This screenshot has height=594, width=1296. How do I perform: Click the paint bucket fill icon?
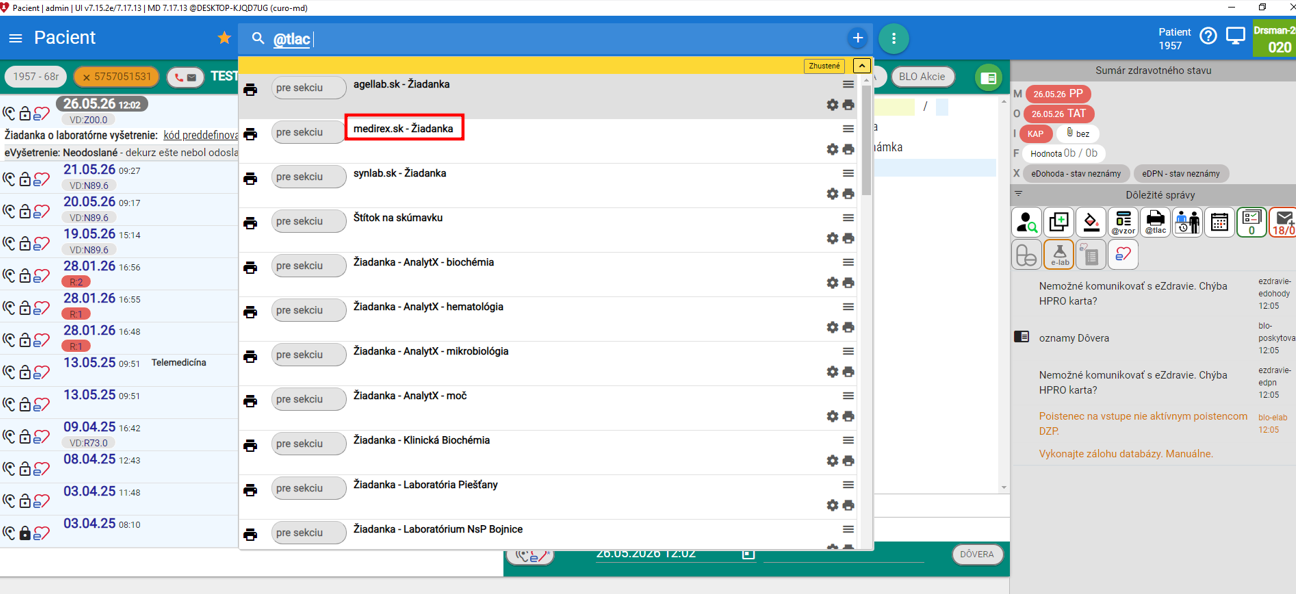coord(1091,222)
